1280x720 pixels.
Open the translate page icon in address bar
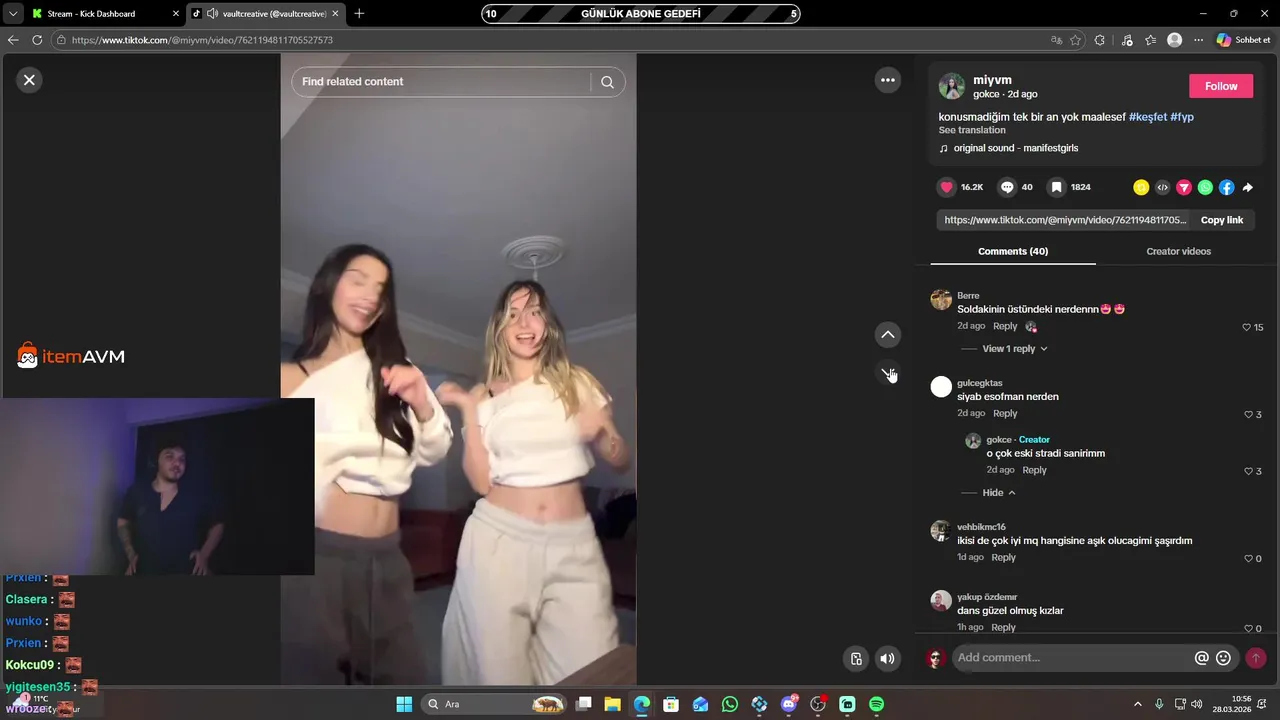coord(1056,40)
